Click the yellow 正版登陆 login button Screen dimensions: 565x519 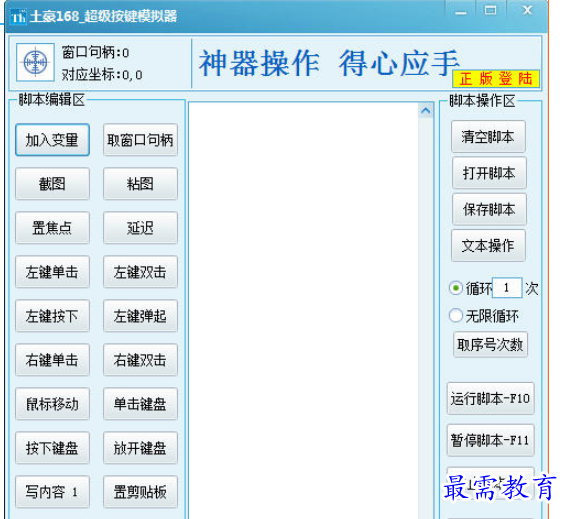point(496,79)
